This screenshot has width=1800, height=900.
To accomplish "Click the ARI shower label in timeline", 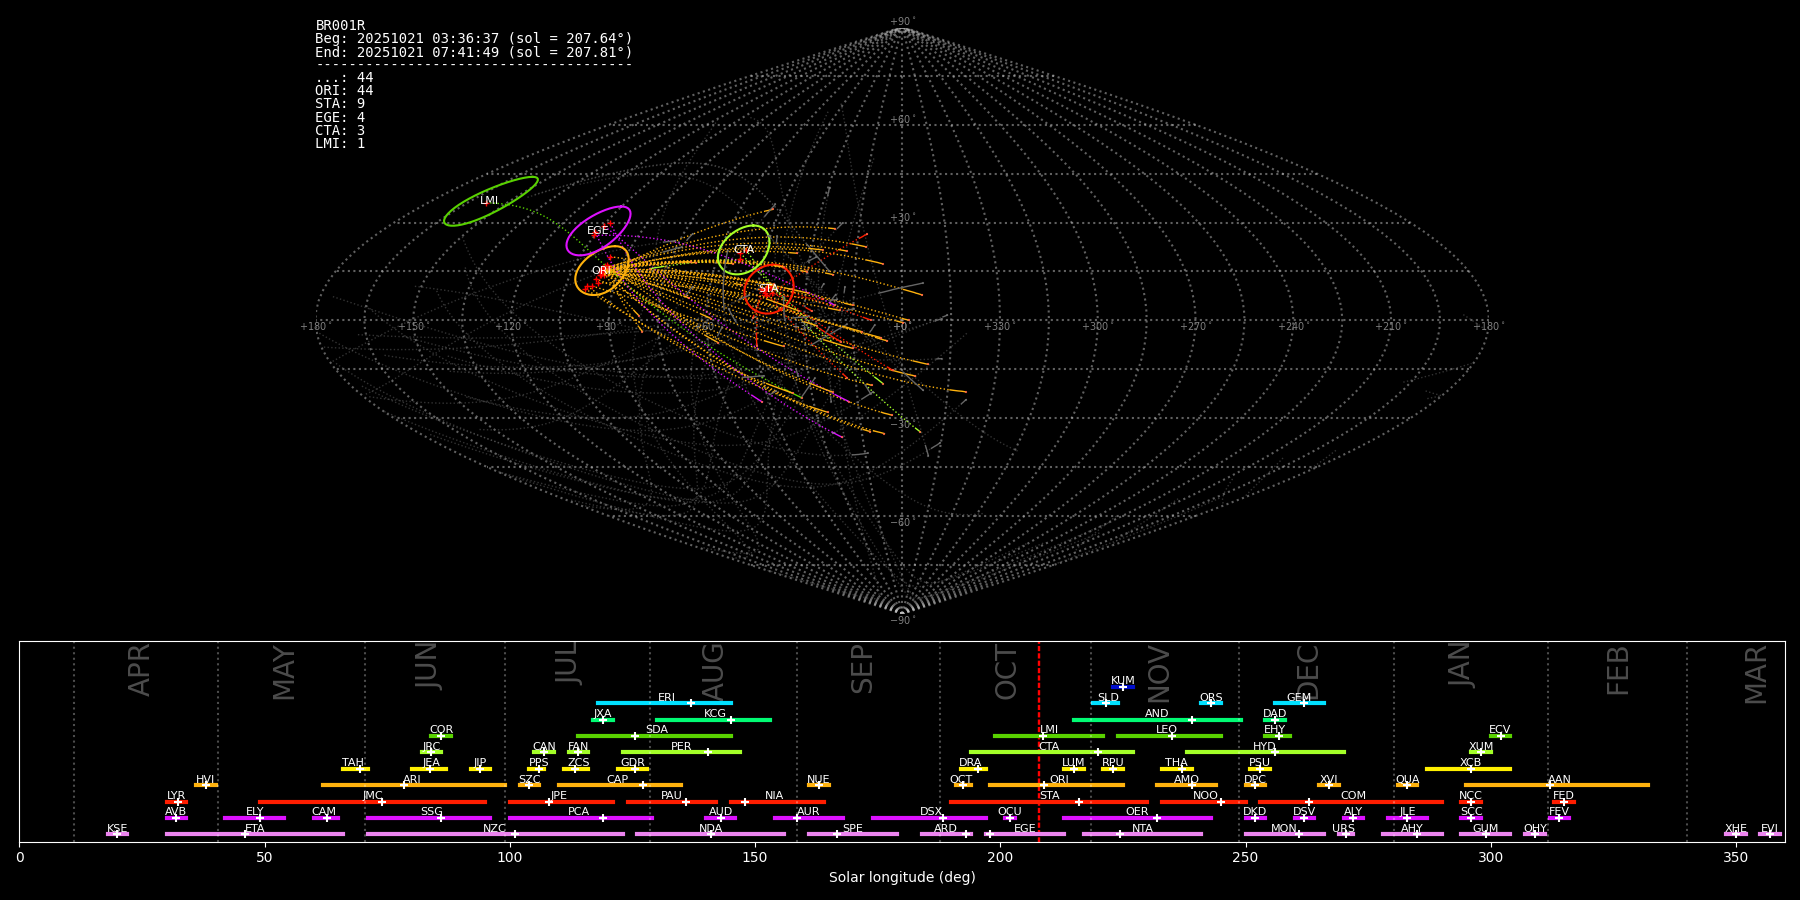I will 412,780.
